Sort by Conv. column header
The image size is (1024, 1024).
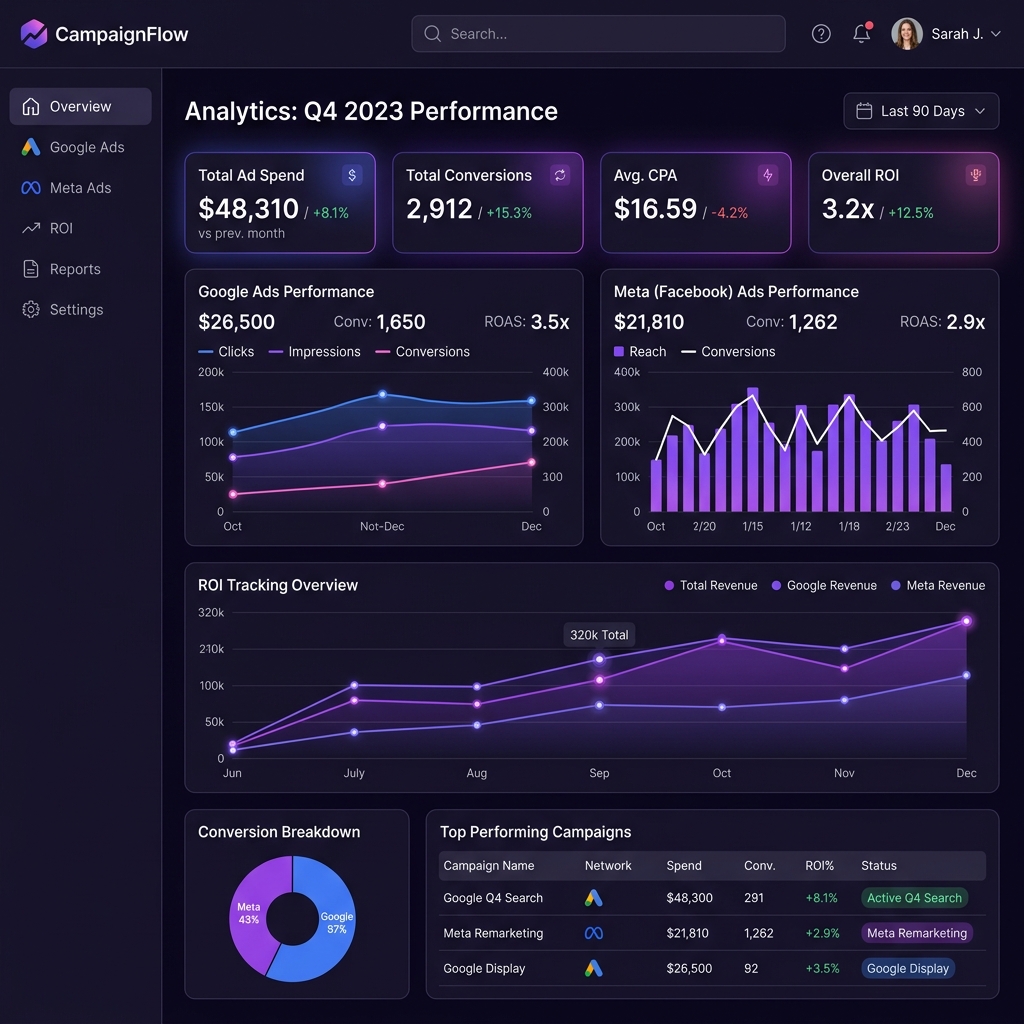760,865
